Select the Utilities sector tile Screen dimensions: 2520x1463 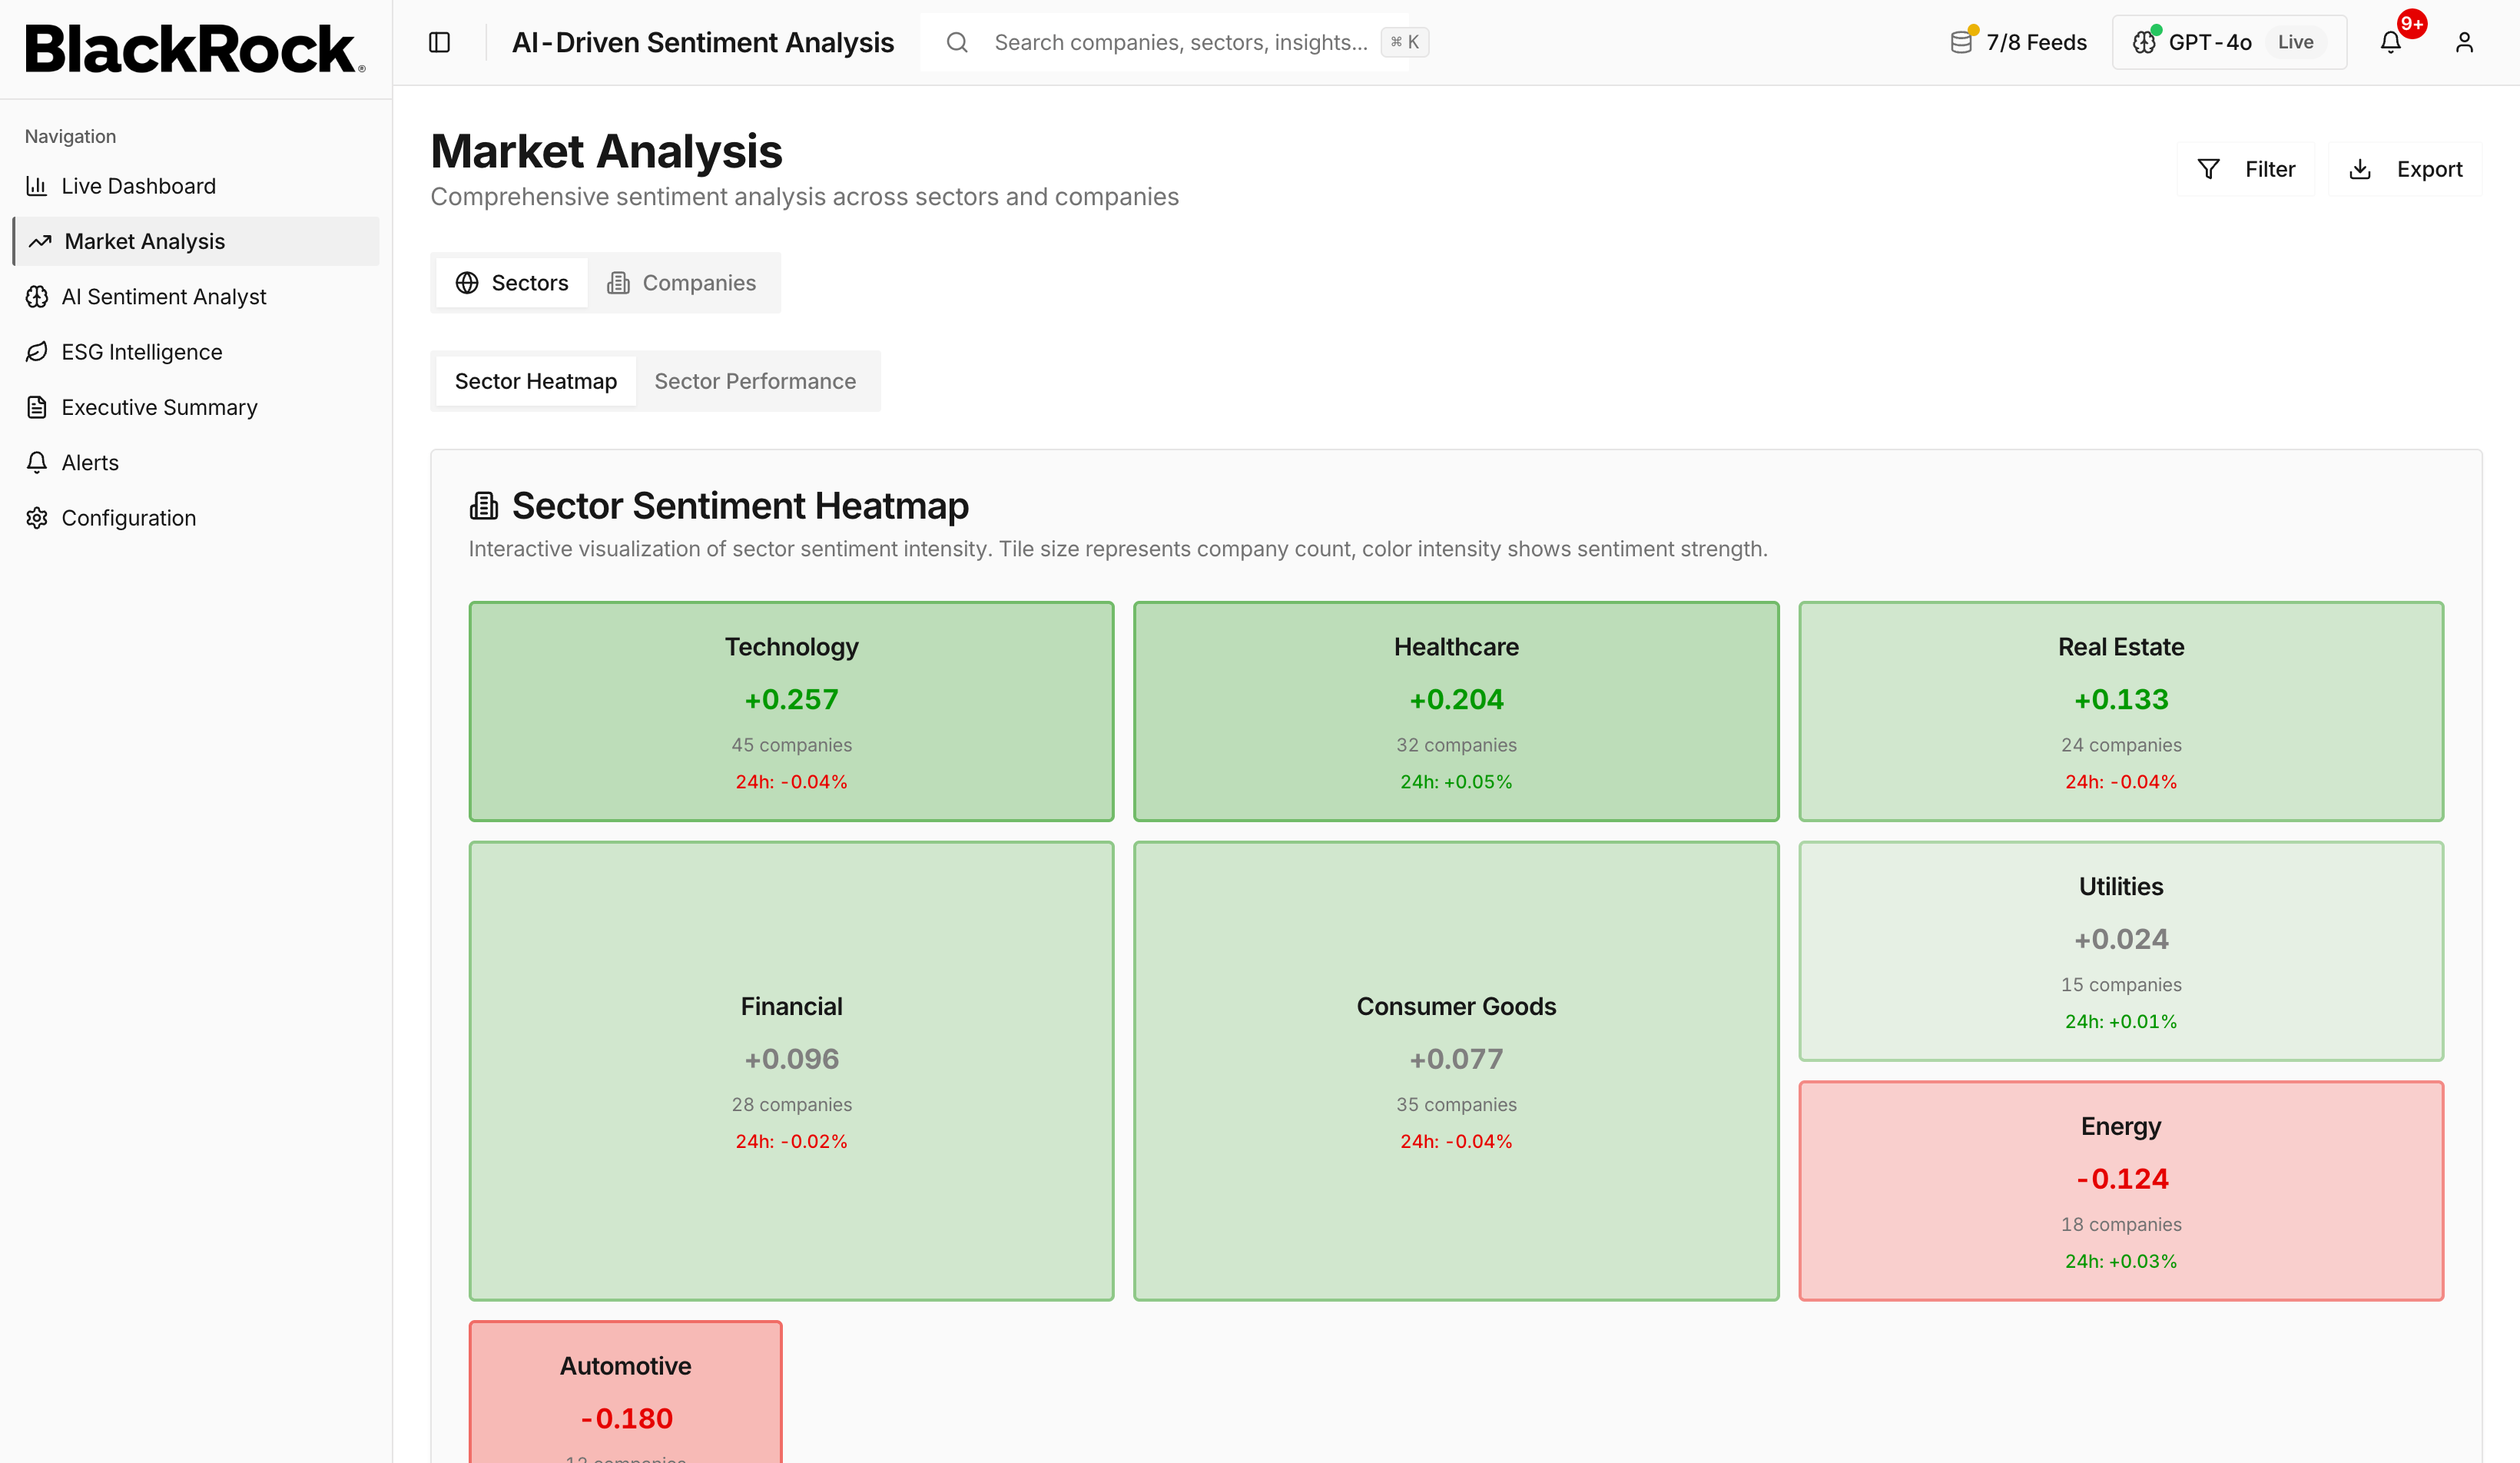[2121, 951]
